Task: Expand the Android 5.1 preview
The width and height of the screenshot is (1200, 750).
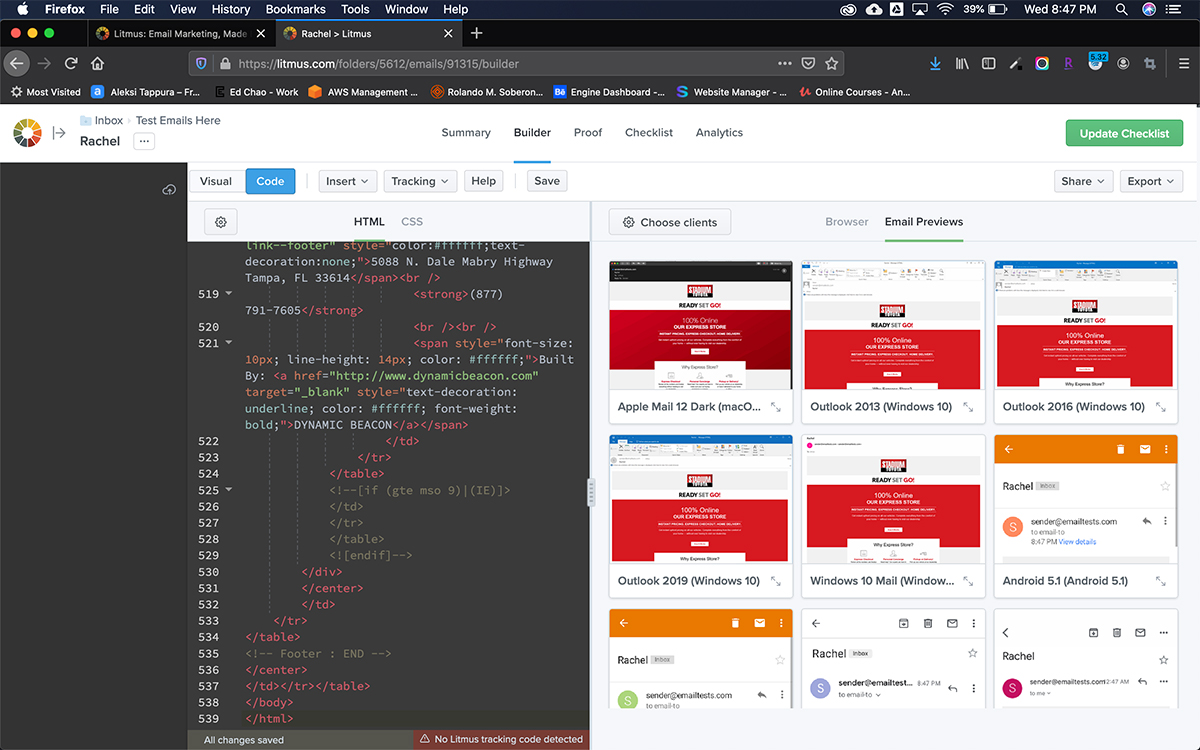Action: [x=1160, y=581]
